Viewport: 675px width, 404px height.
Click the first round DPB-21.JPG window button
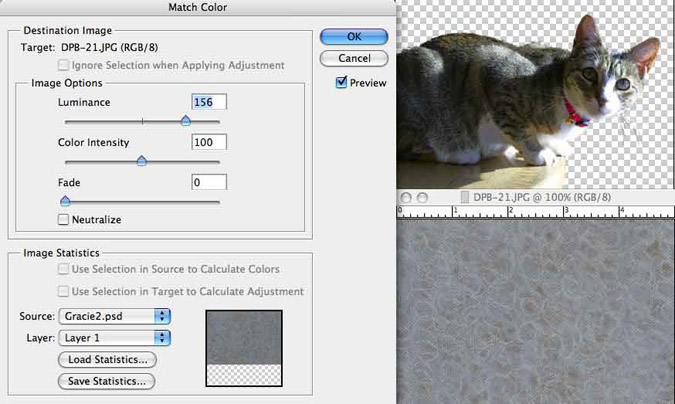406,197
